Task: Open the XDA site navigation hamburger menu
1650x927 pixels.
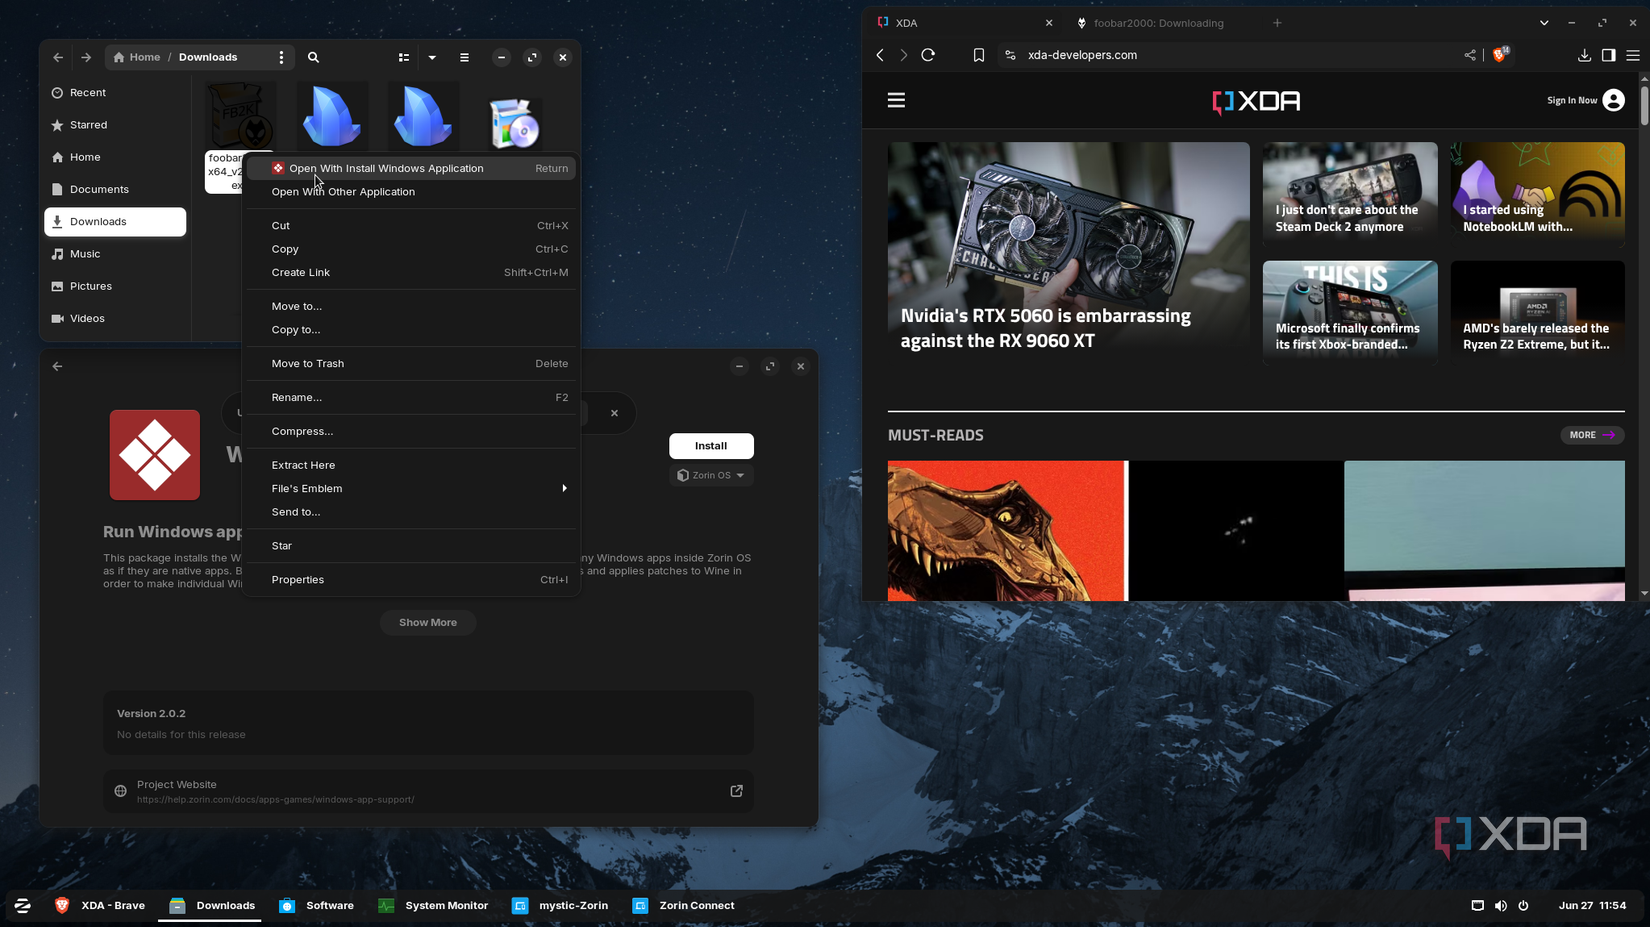Action: tap(896, 100)
